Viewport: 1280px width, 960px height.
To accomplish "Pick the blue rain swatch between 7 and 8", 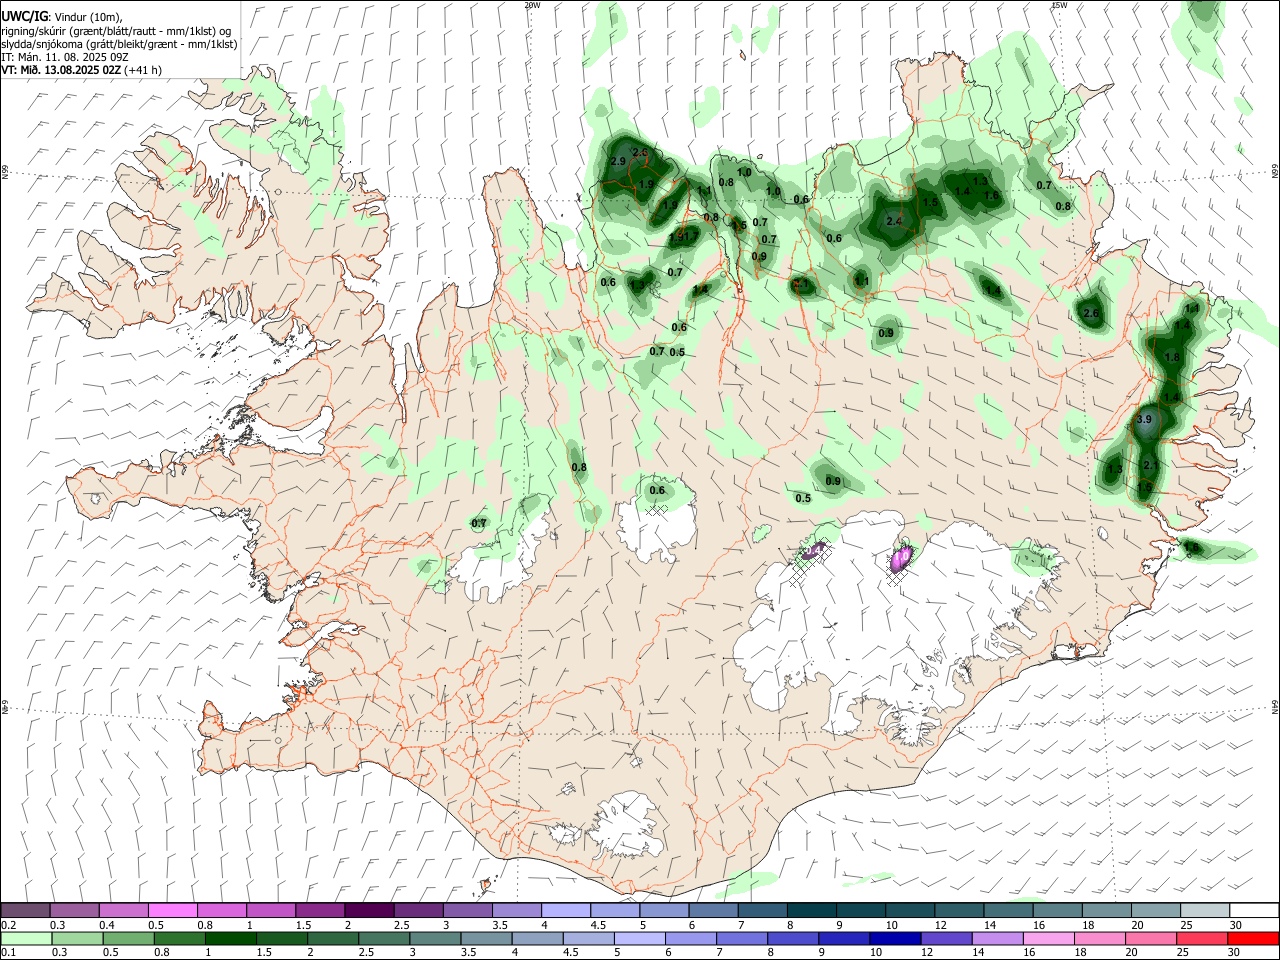I will point(740,938).
